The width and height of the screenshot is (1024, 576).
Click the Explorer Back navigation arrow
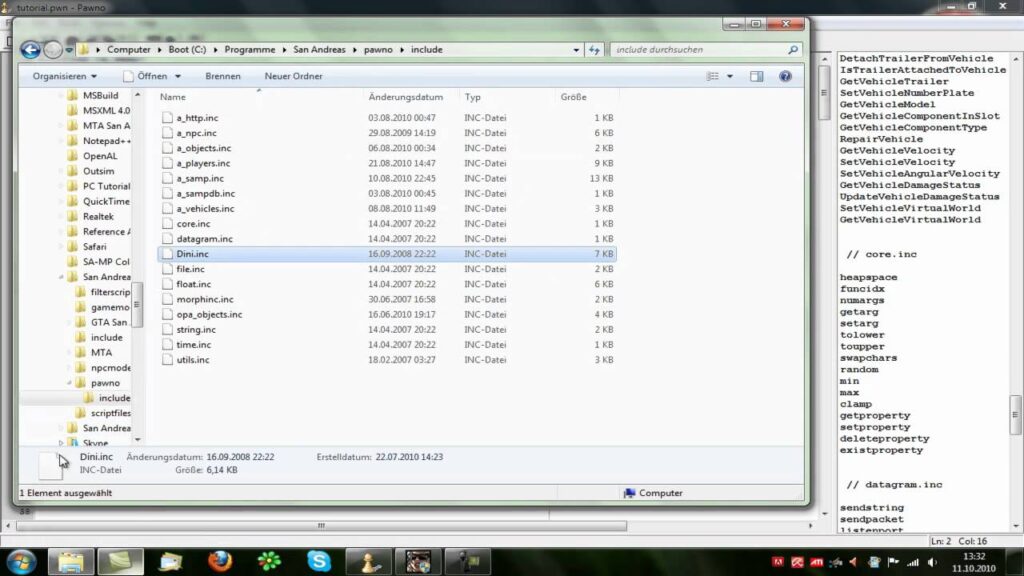click(x=30, y=50)
